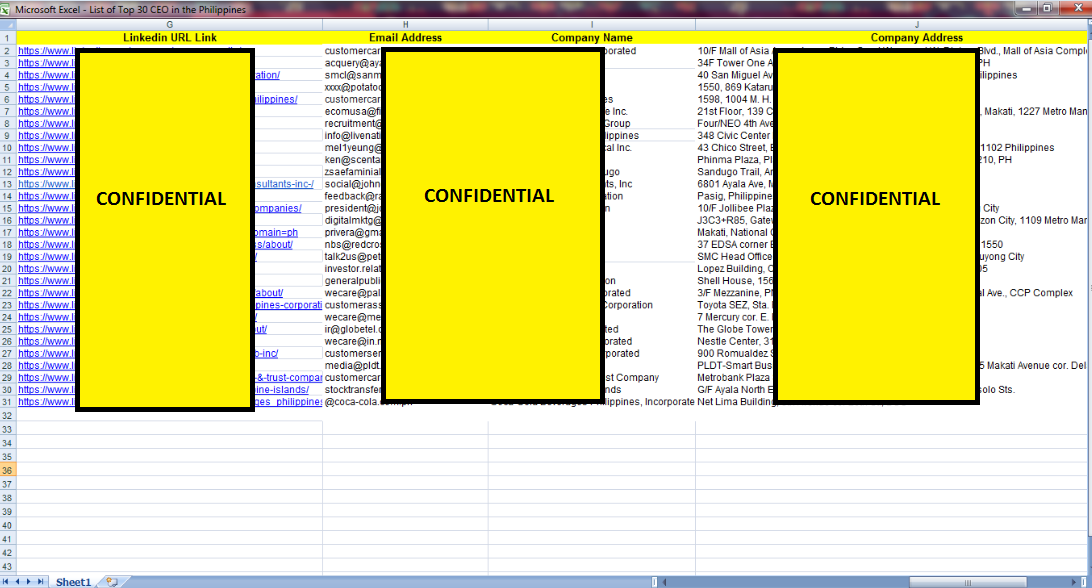Image resolution: width=1092 pixels, height=588 pixels.
Task: Click the next sheet navigation arrow
Action: coord(29,582)
